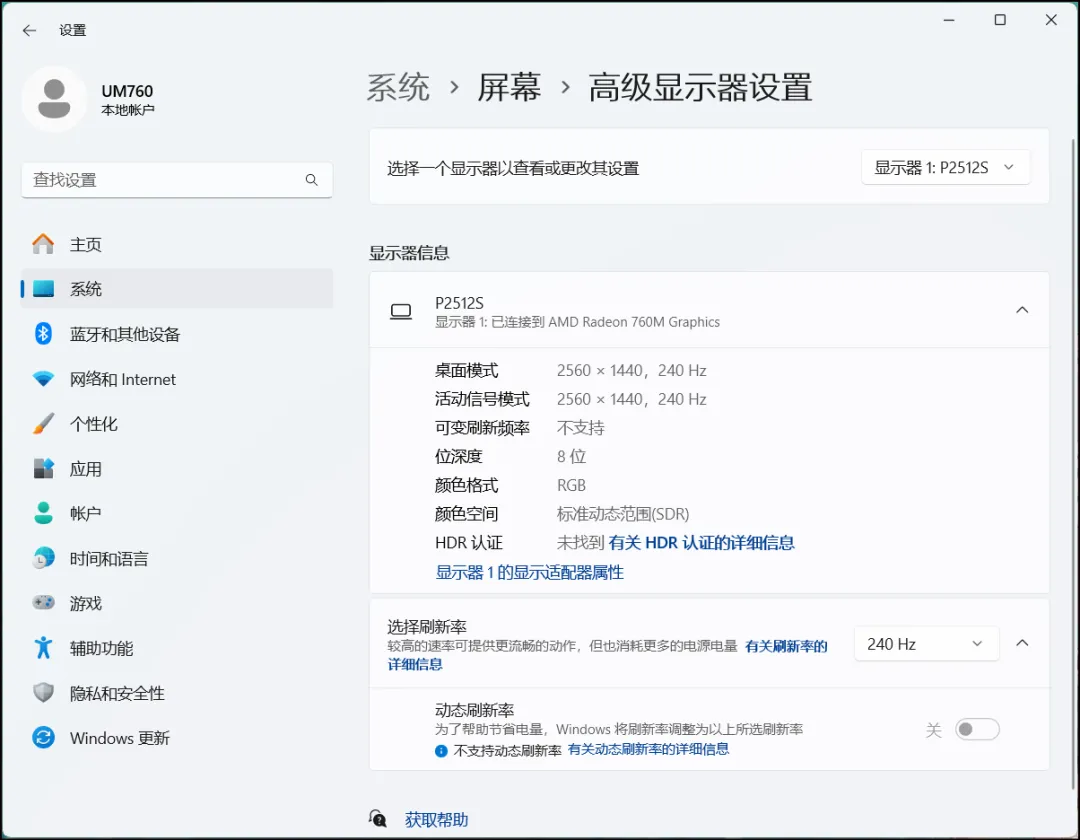Click the 游戏 controller icon
Viewport: 1080px width, 840px height.
pyautogui.click(x=43, y=603)
